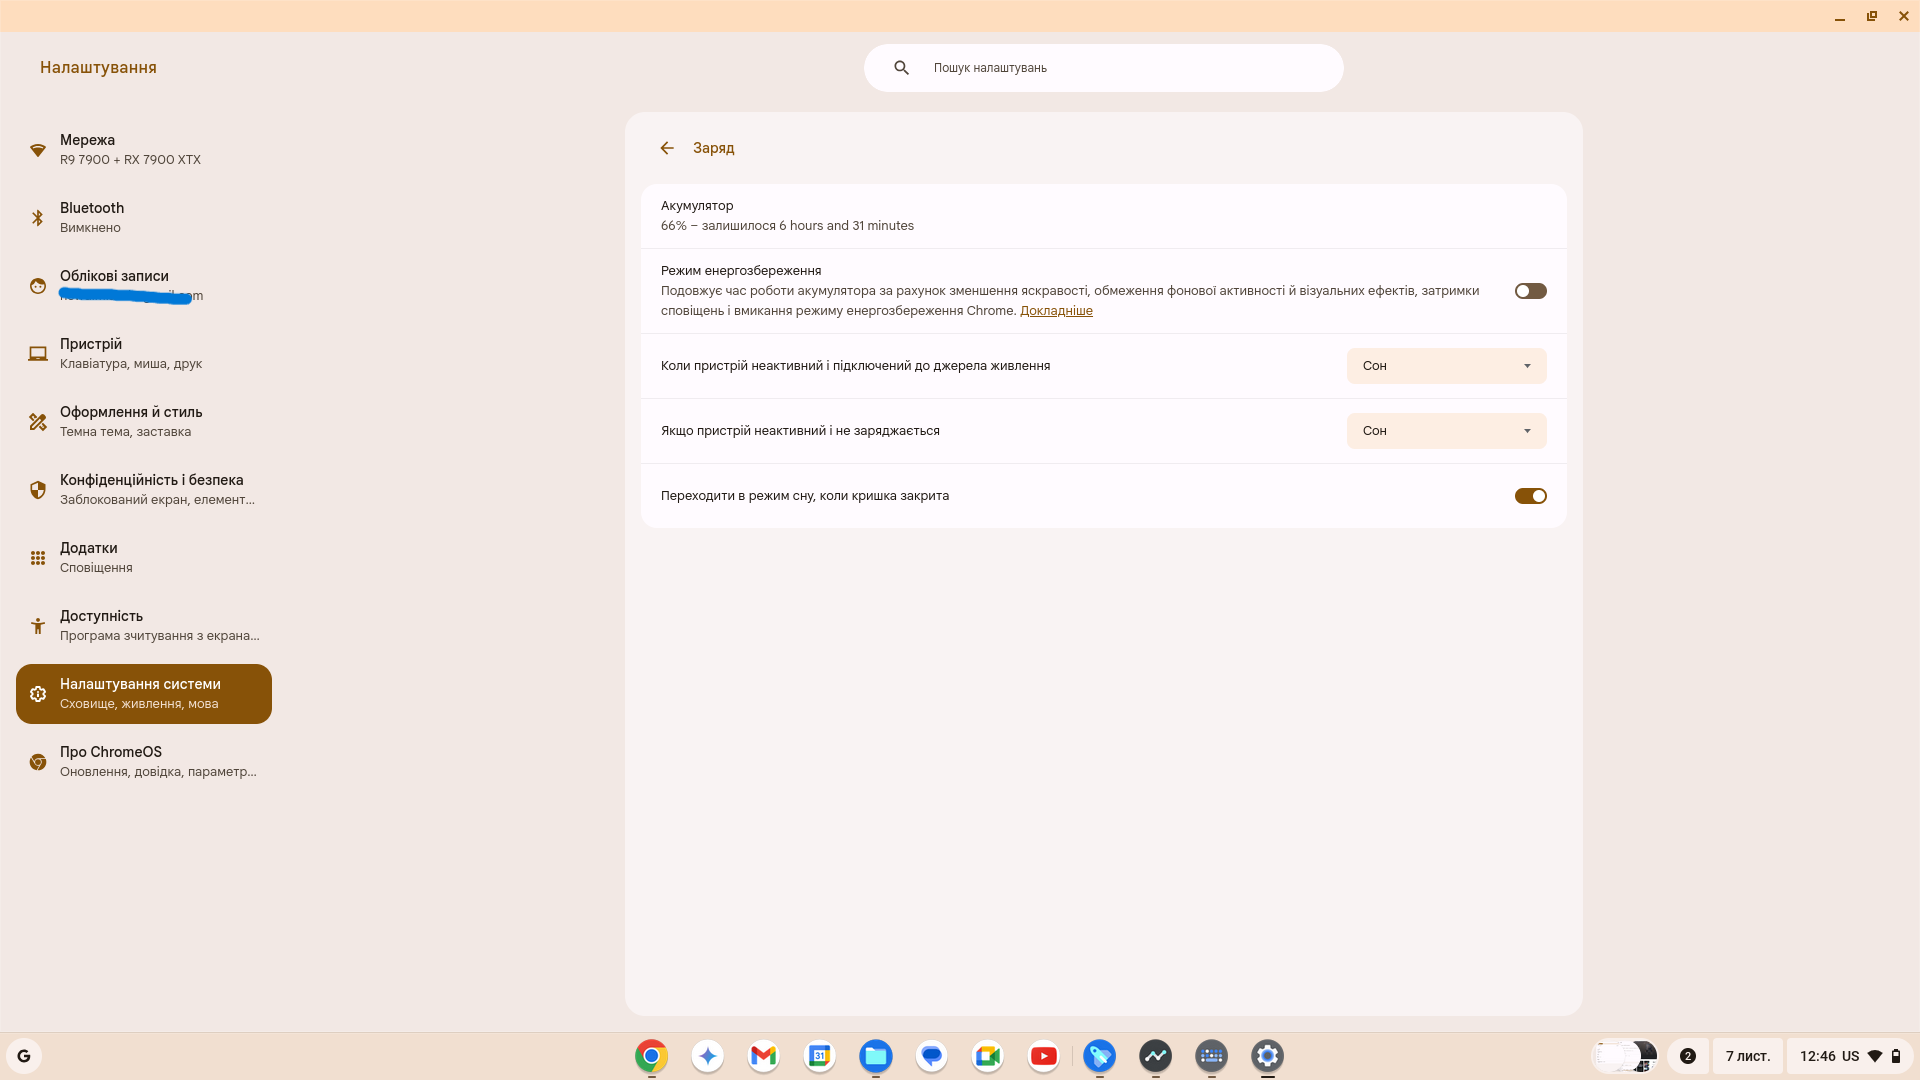
Task: Open Про ChromeOS section
Action: click(130, 761)
